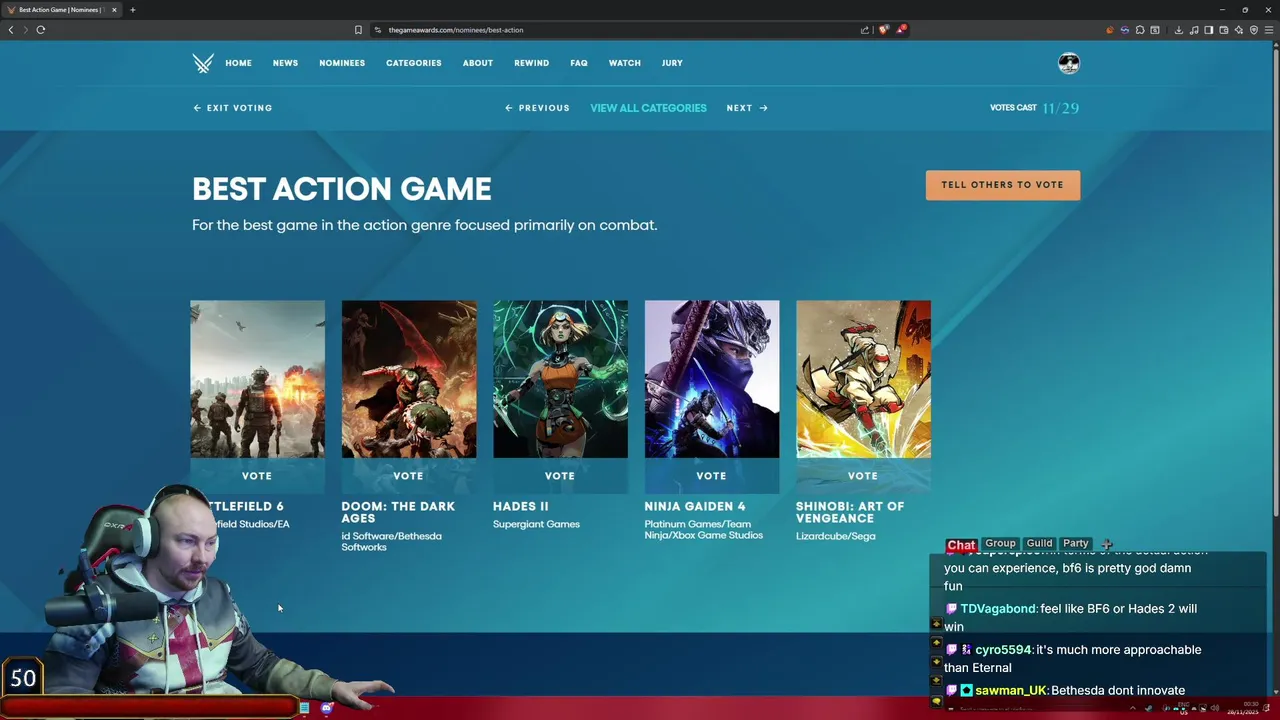The height and width of the screenshot is (720, 1280).
Task: Open a new browser tab
Action: [132, 10]
